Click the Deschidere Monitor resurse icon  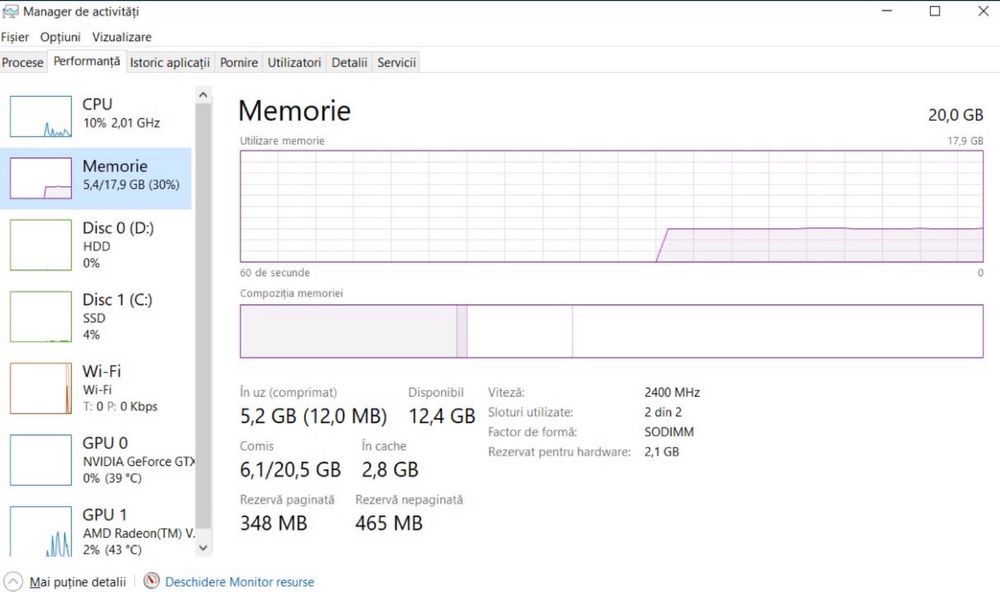[x=152, y=581]
